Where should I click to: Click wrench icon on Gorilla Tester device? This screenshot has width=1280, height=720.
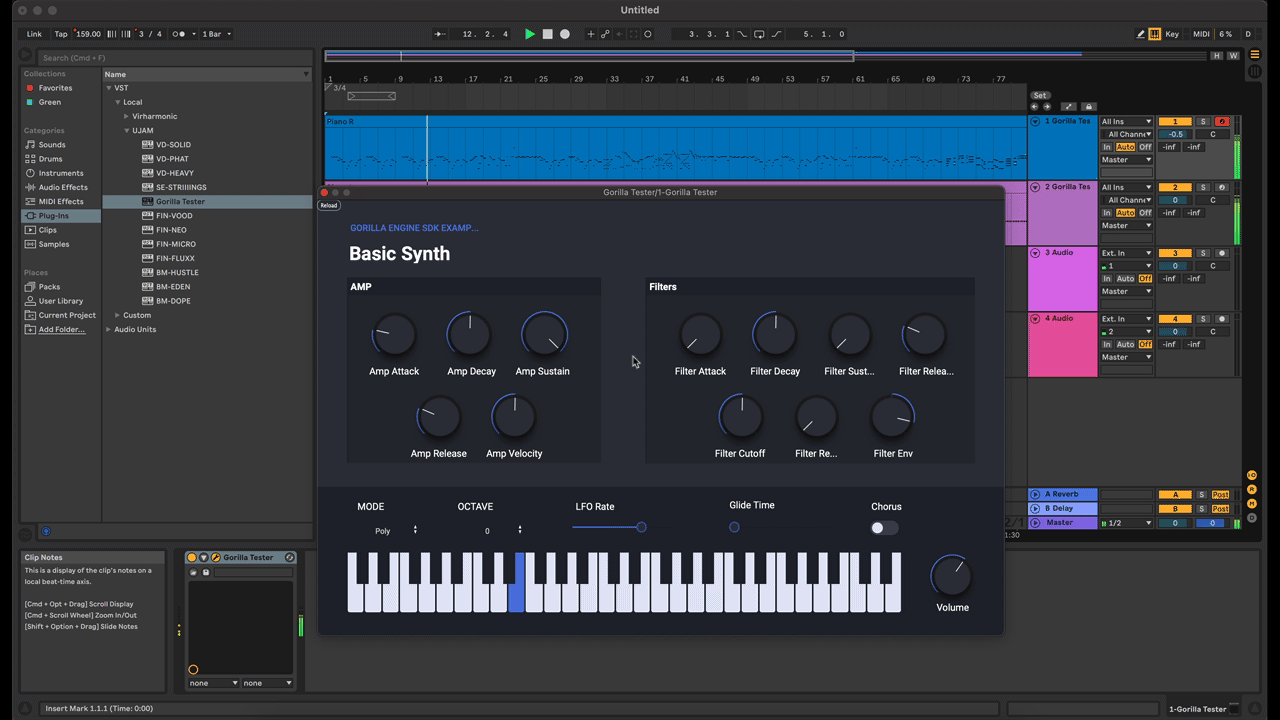pos(215,557)
